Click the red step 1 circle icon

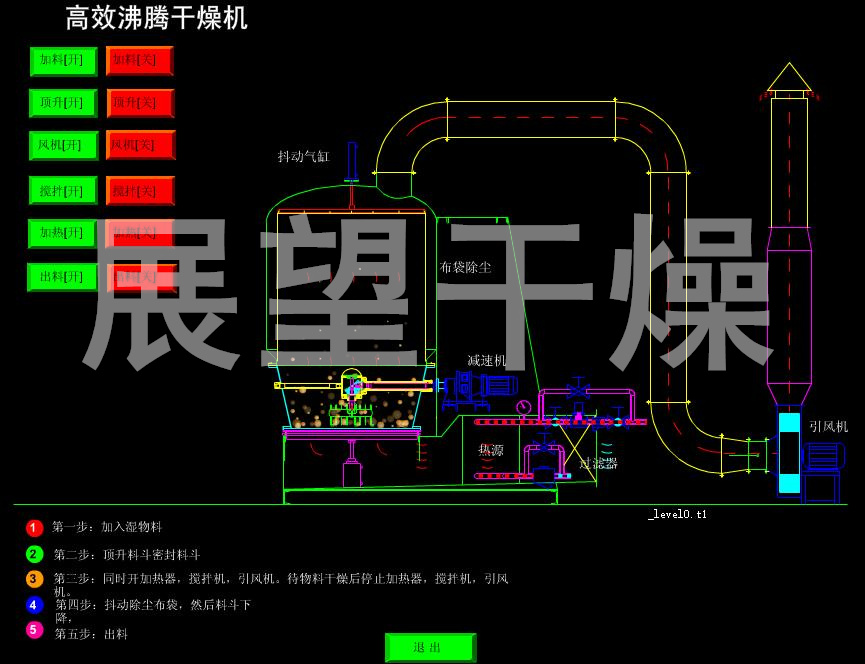coord(35,528)
